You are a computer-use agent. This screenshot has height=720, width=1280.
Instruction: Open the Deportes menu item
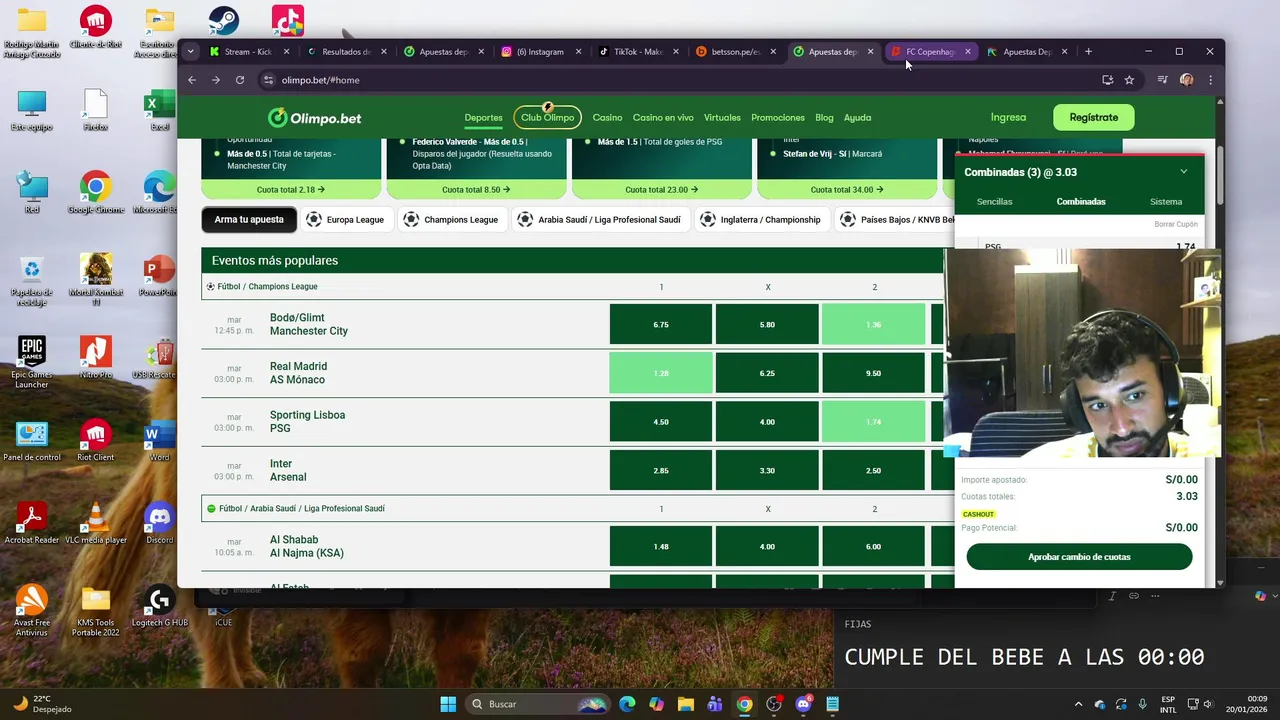pos(483,118)
